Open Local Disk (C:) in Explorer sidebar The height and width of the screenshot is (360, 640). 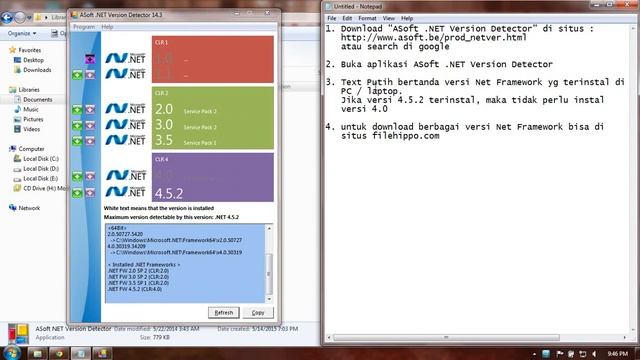pos(41,159)
